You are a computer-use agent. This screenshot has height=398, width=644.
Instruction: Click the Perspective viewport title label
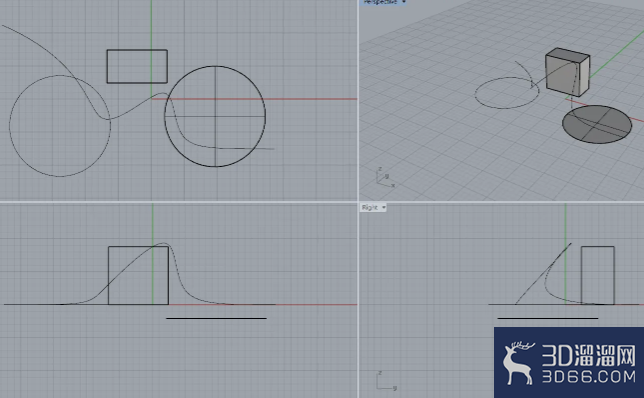coord(380,2)
